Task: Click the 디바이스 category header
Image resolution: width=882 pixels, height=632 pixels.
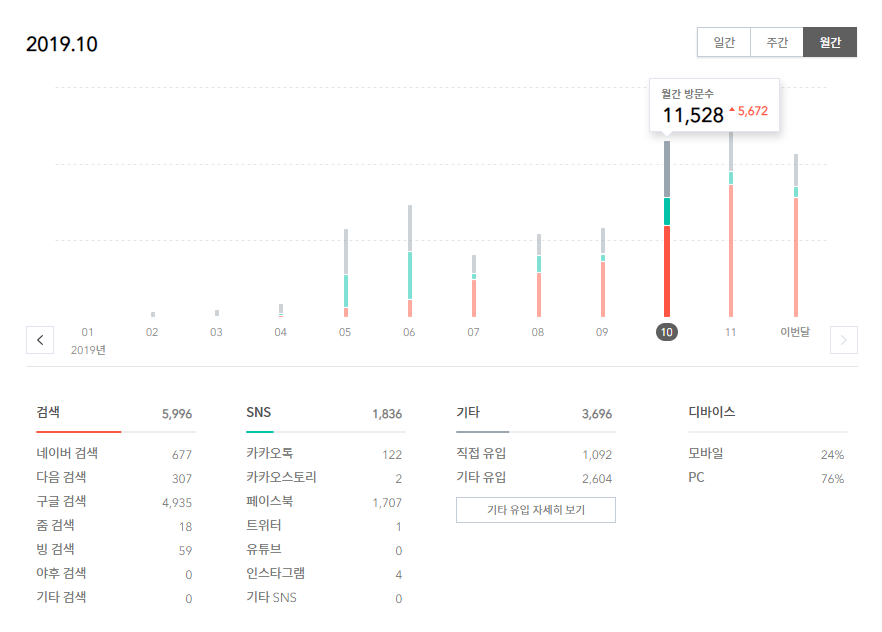Action: coord(712,412)
